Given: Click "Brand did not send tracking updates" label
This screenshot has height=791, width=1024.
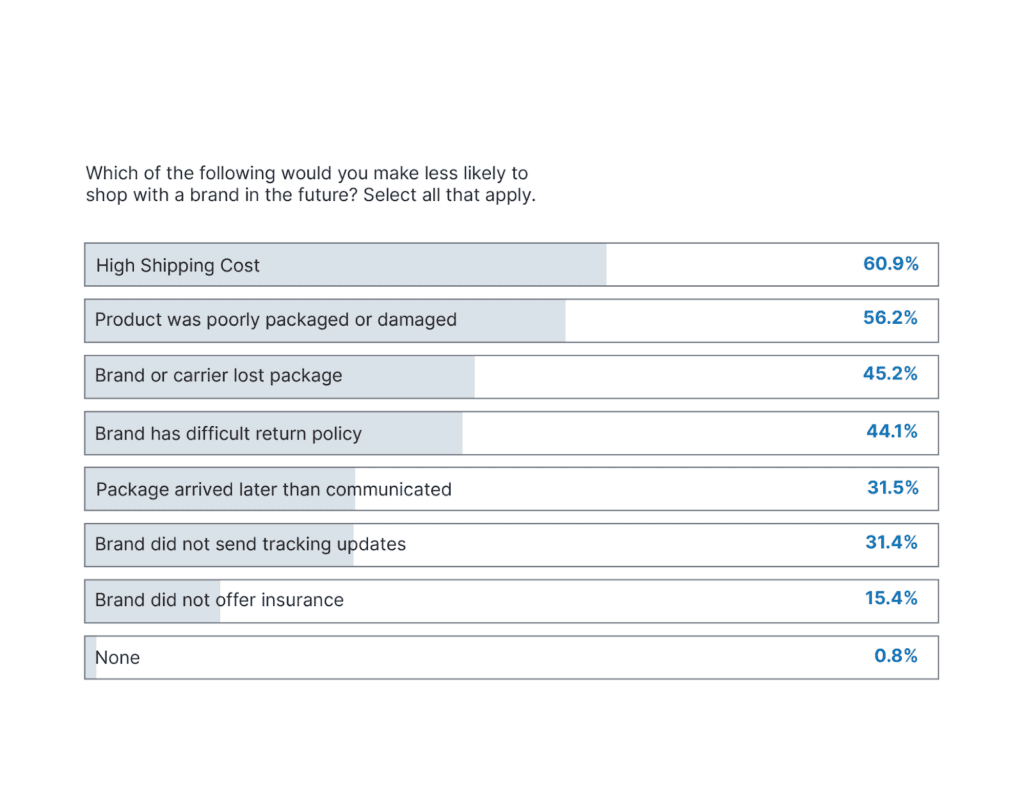Looking at the screenshot, I should coord(250,545).
